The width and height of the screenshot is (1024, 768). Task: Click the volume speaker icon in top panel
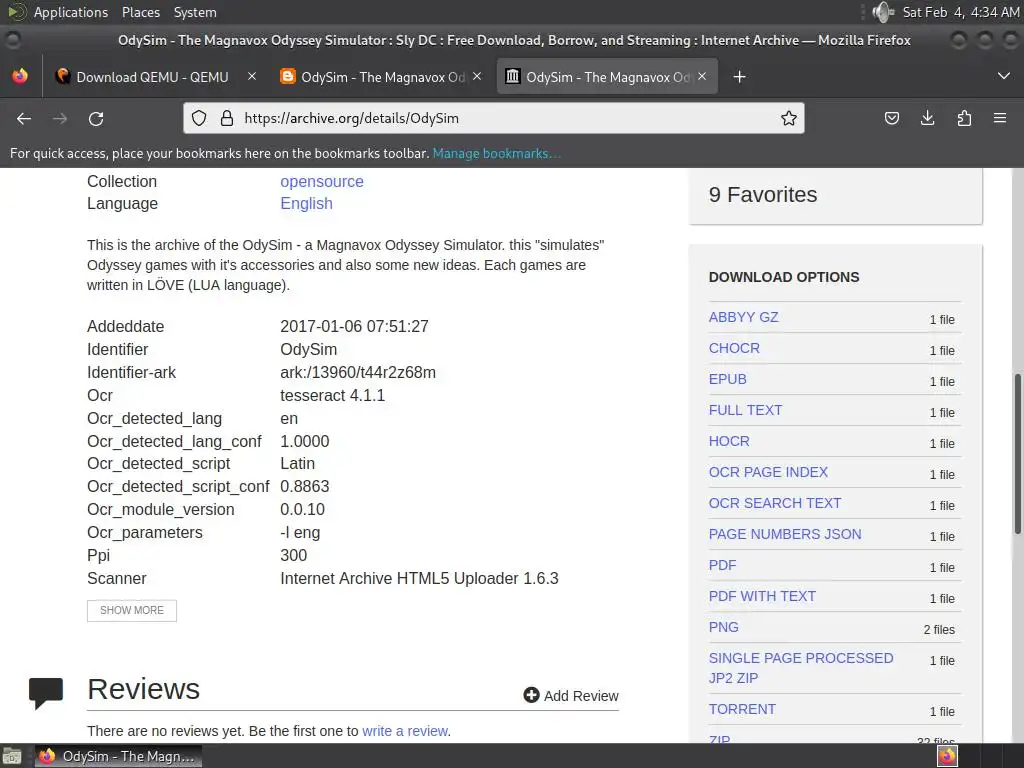(882, 12)
